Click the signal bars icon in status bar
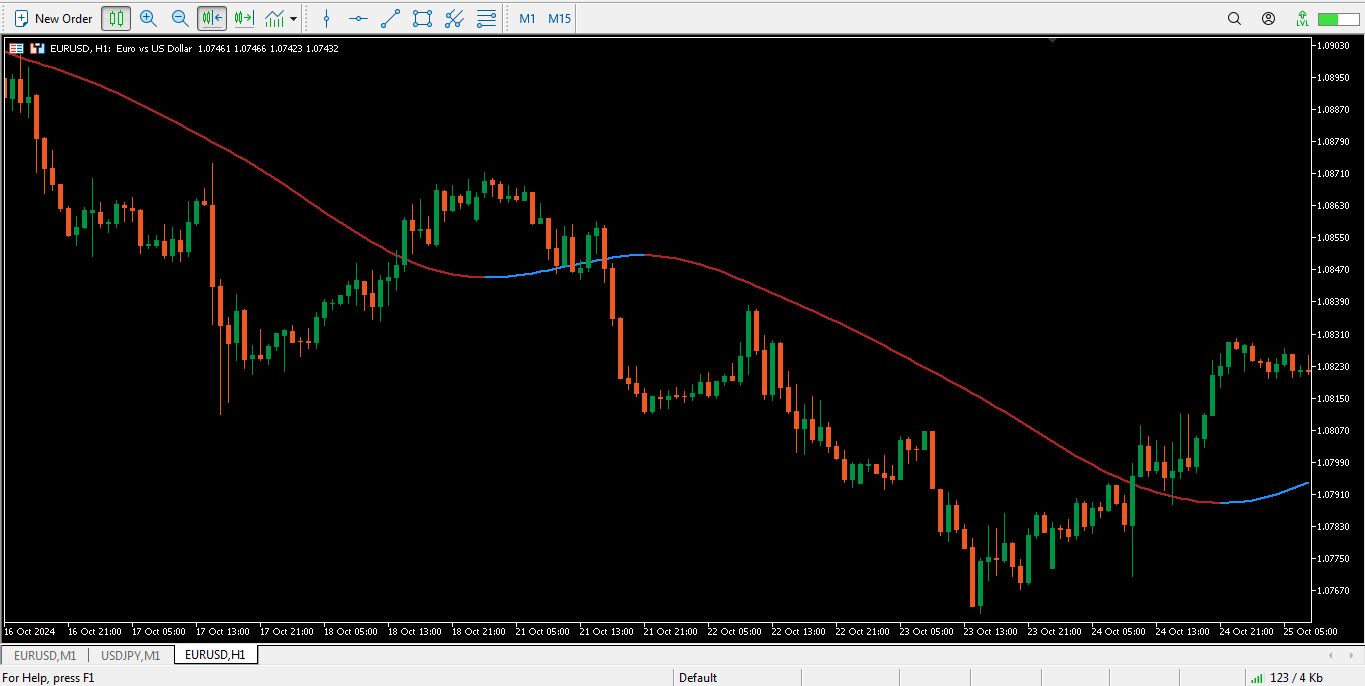Image resolution: width=1365 pixels, height=686 pixels. click(x=1256, y=677)
